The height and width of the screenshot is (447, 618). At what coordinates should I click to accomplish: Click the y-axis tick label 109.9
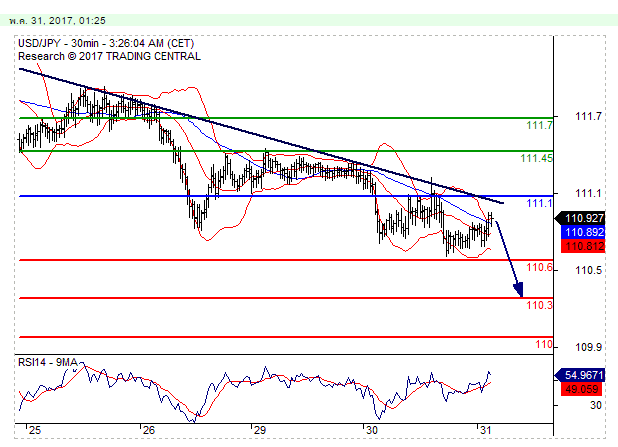588,347
